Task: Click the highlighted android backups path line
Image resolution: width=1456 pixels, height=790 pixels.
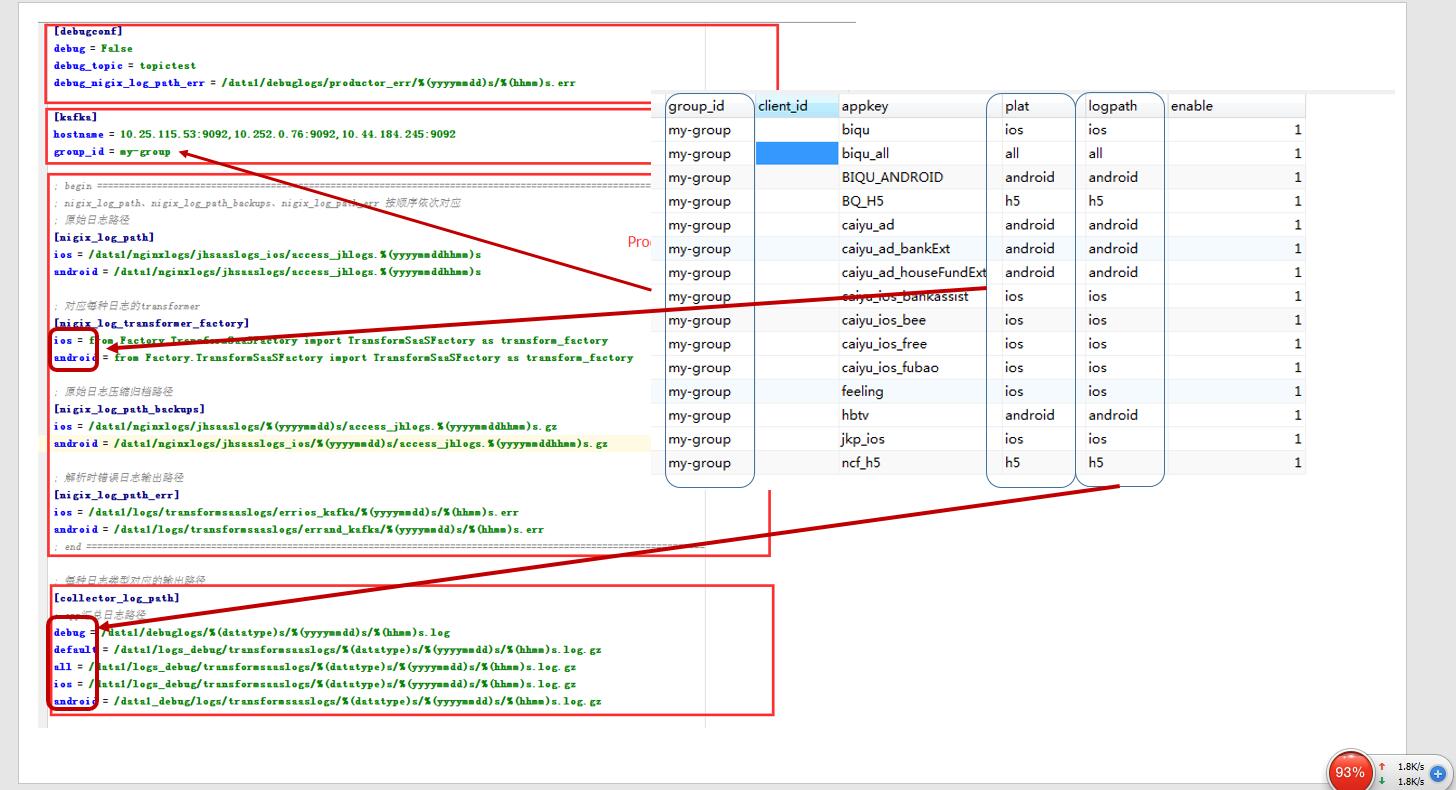Action: pos(330,443)
